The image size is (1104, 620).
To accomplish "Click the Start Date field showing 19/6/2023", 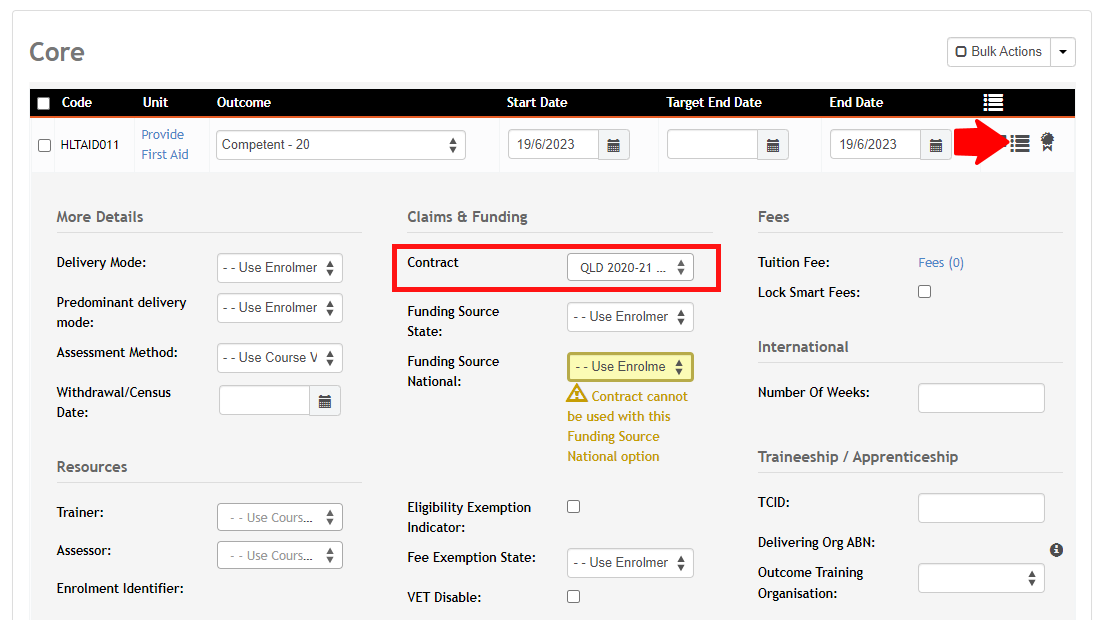I will [x=553, y=145].
